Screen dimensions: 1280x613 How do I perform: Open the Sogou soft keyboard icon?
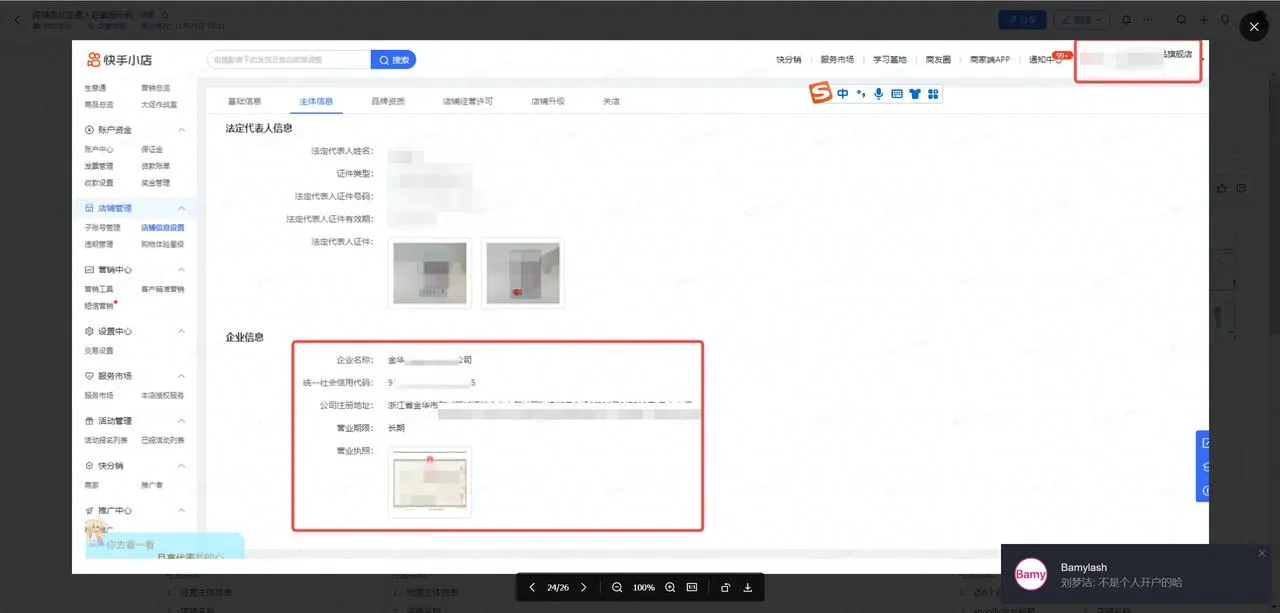click(x=896, y=93)
